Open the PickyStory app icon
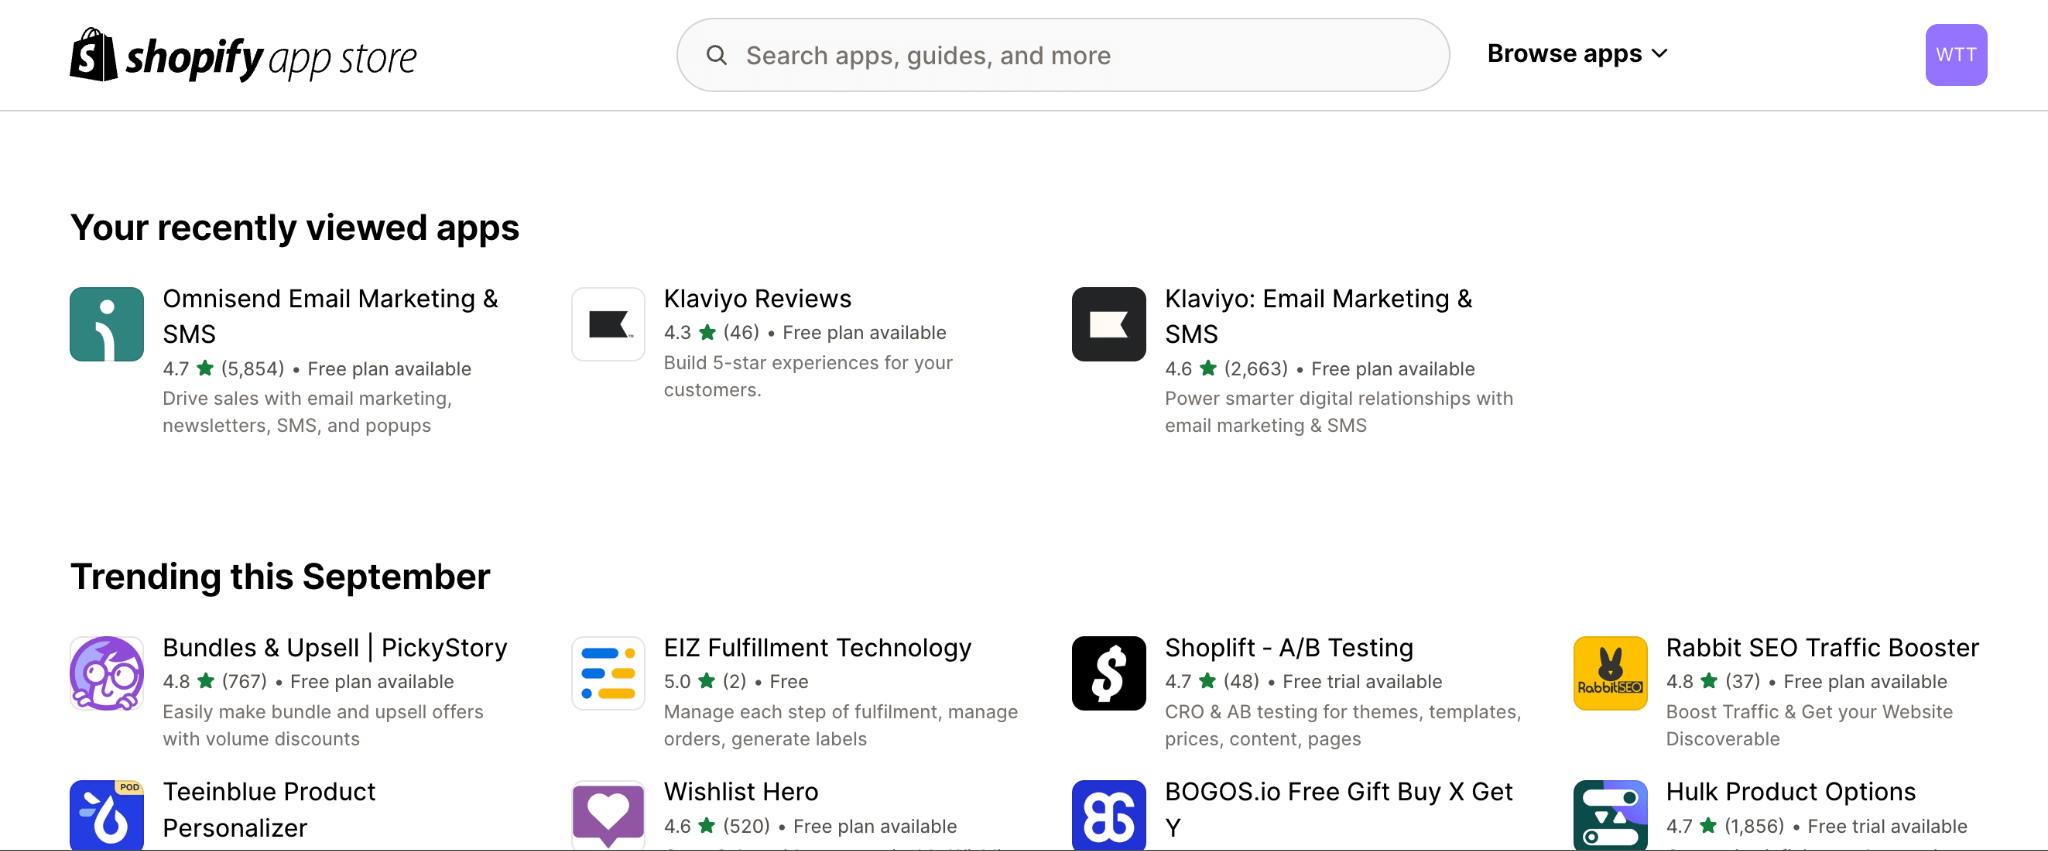This screenshot has width=2048, height=851. click(x=107, y=673)
